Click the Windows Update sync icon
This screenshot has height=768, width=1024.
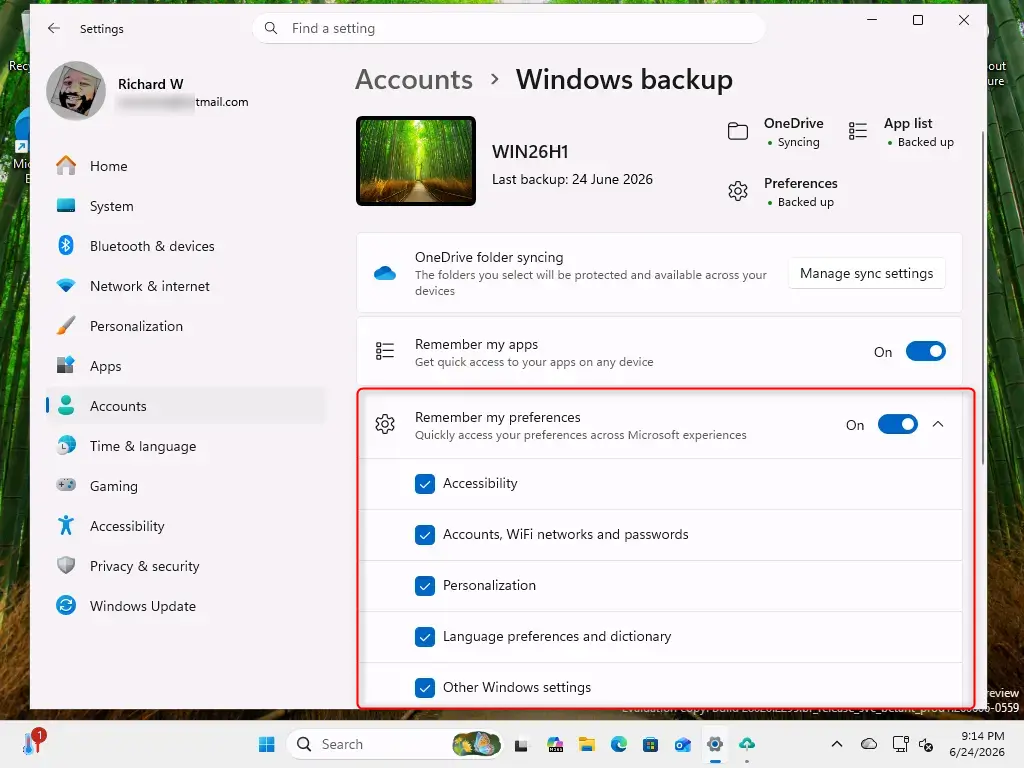(66, 605)
